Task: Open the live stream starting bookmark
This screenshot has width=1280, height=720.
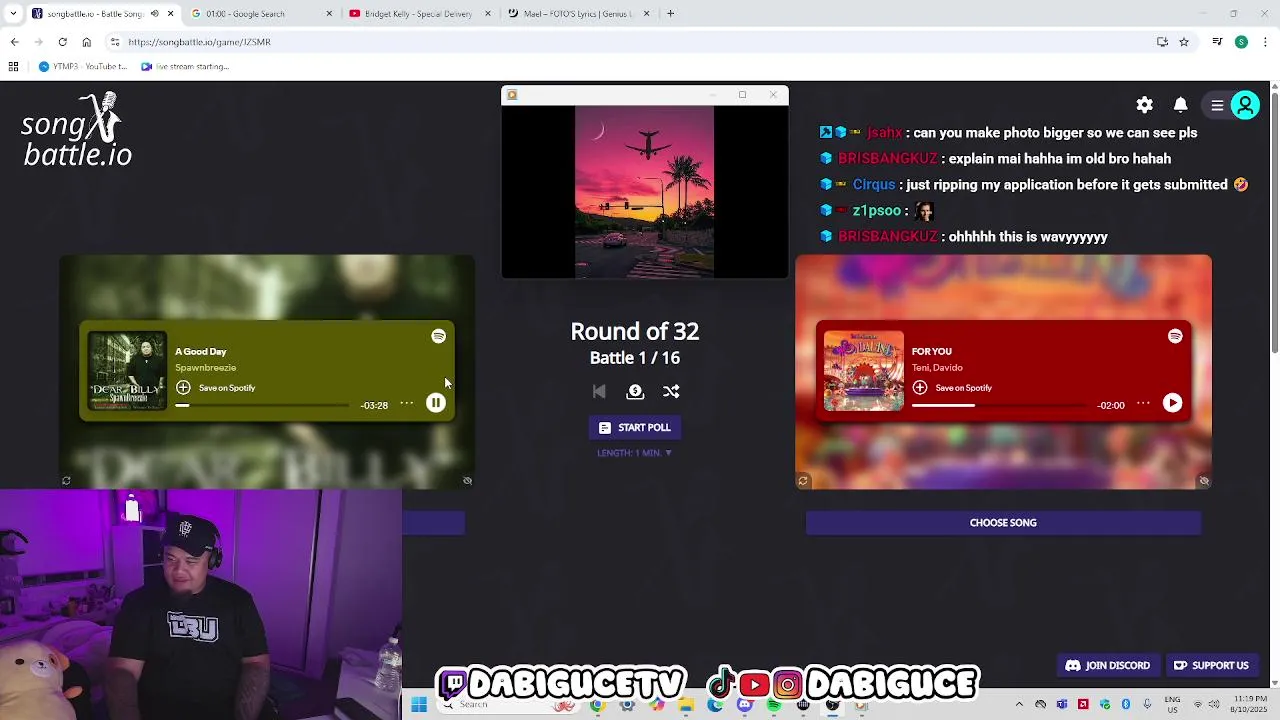Action: pyautogui.click(x=185, y=66)
